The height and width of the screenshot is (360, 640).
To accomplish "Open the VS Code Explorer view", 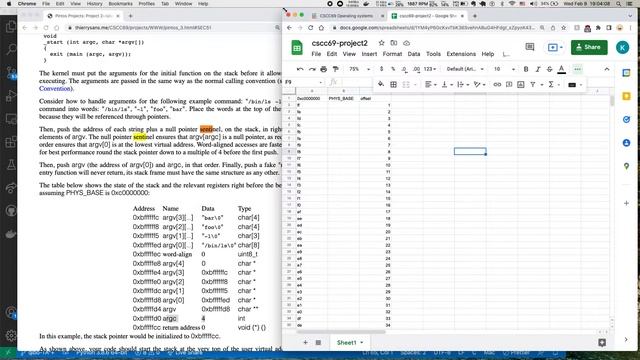I will (11, 27).
